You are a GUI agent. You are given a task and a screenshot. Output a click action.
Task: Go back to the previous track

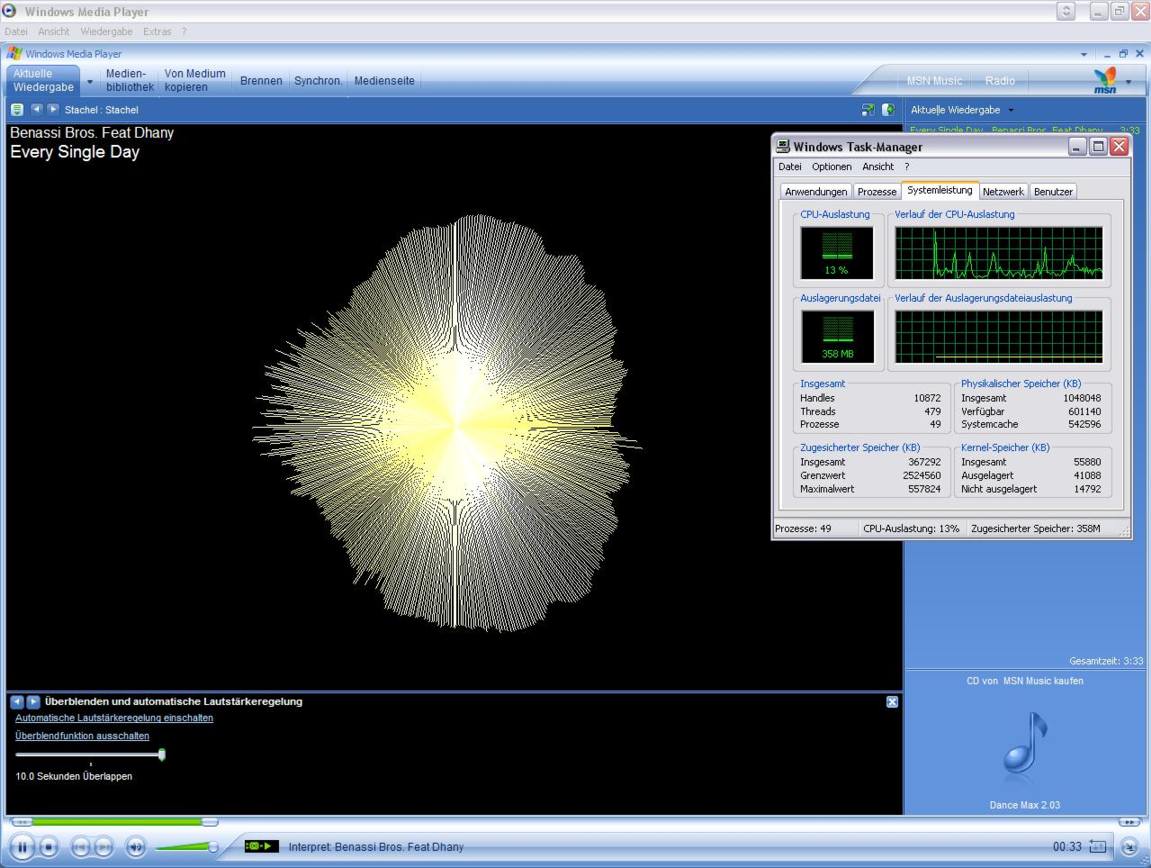pos(81,847)
